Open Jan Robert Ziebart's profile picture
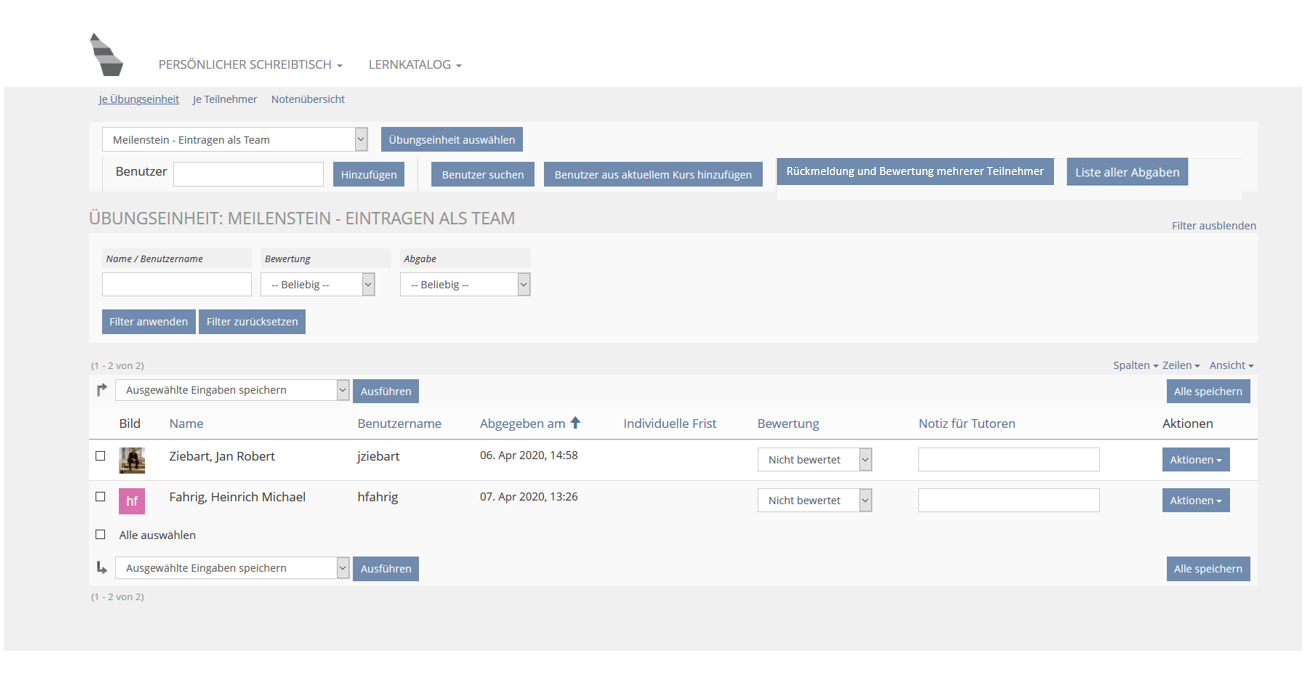The height and width of the screenshot is (681, 1306). 132,460
